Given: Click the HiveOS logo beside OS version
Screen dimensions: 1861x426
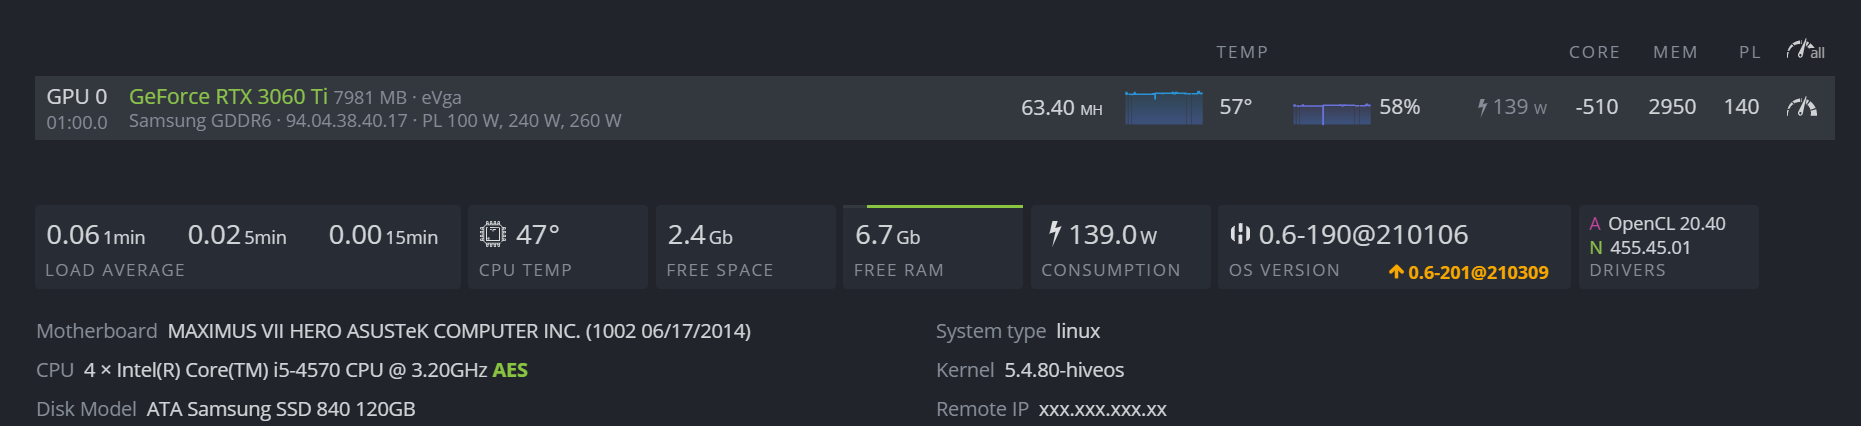Looking at the screenshot, I should click(1240, 234).
